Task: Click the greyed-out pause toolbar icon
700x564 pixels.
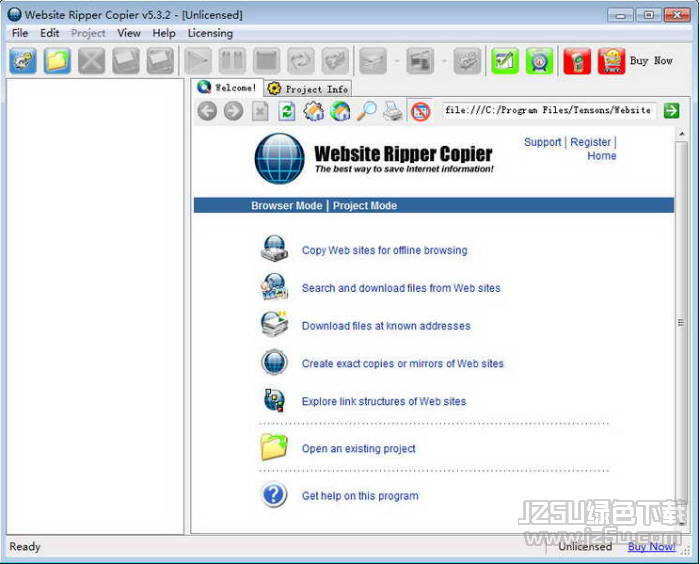Action: tap(232, 61)
